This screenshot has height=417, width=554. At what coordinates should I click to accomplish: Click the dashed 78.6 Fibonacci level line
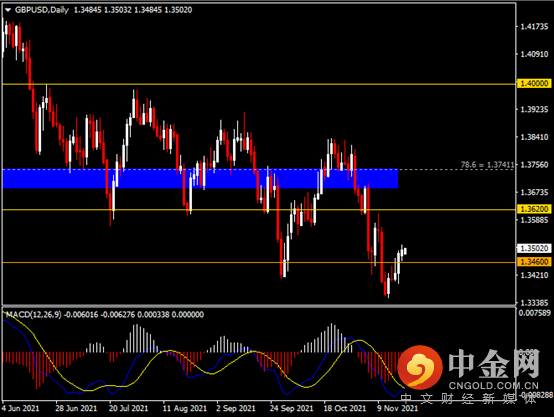[456, 169]
